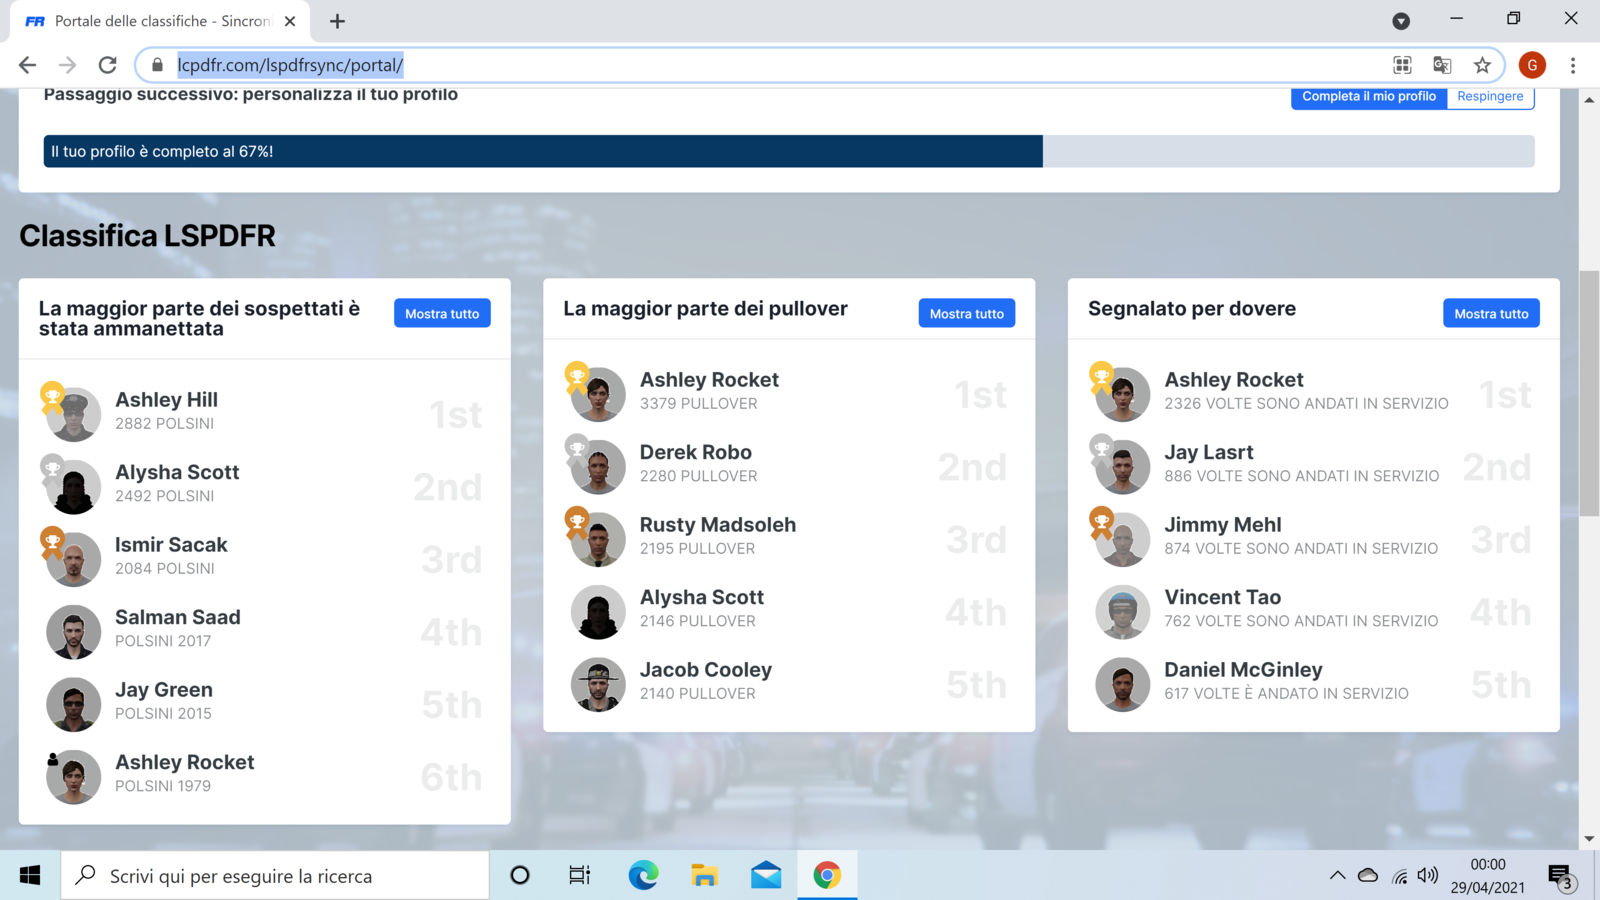The height and width of the screenshot is (900, 1600).
Task: Click Completa il mio profilo button
Action: point(1368,97)
